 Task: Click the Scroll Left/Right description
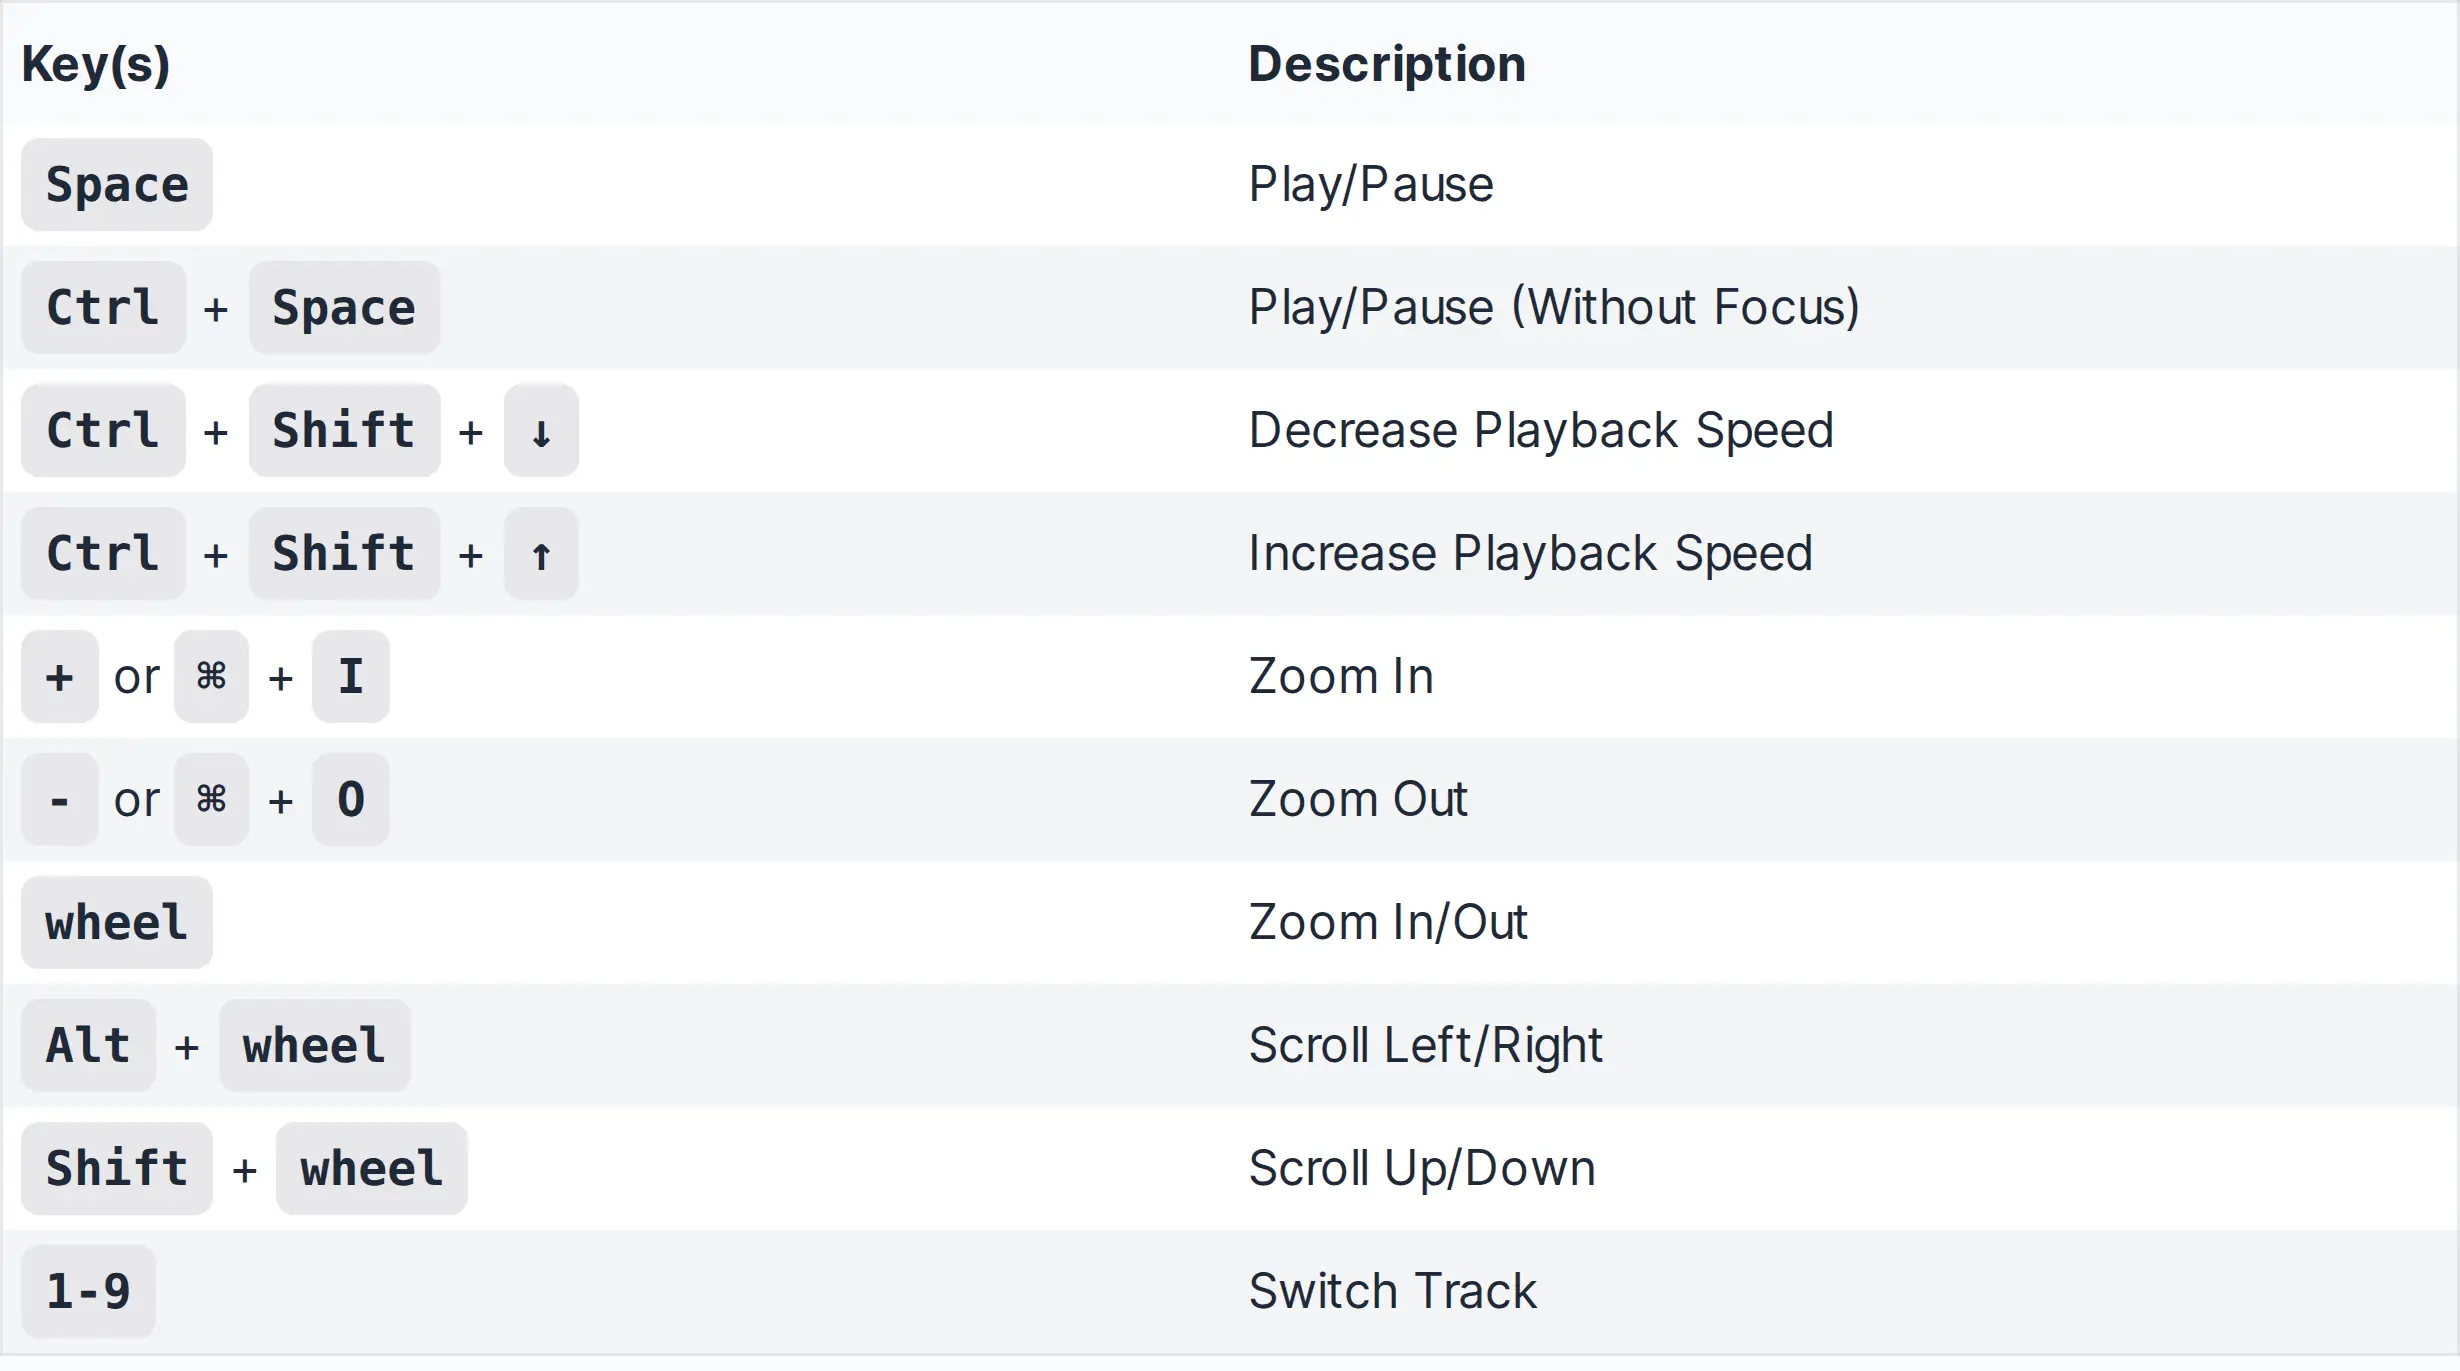1425,1045
